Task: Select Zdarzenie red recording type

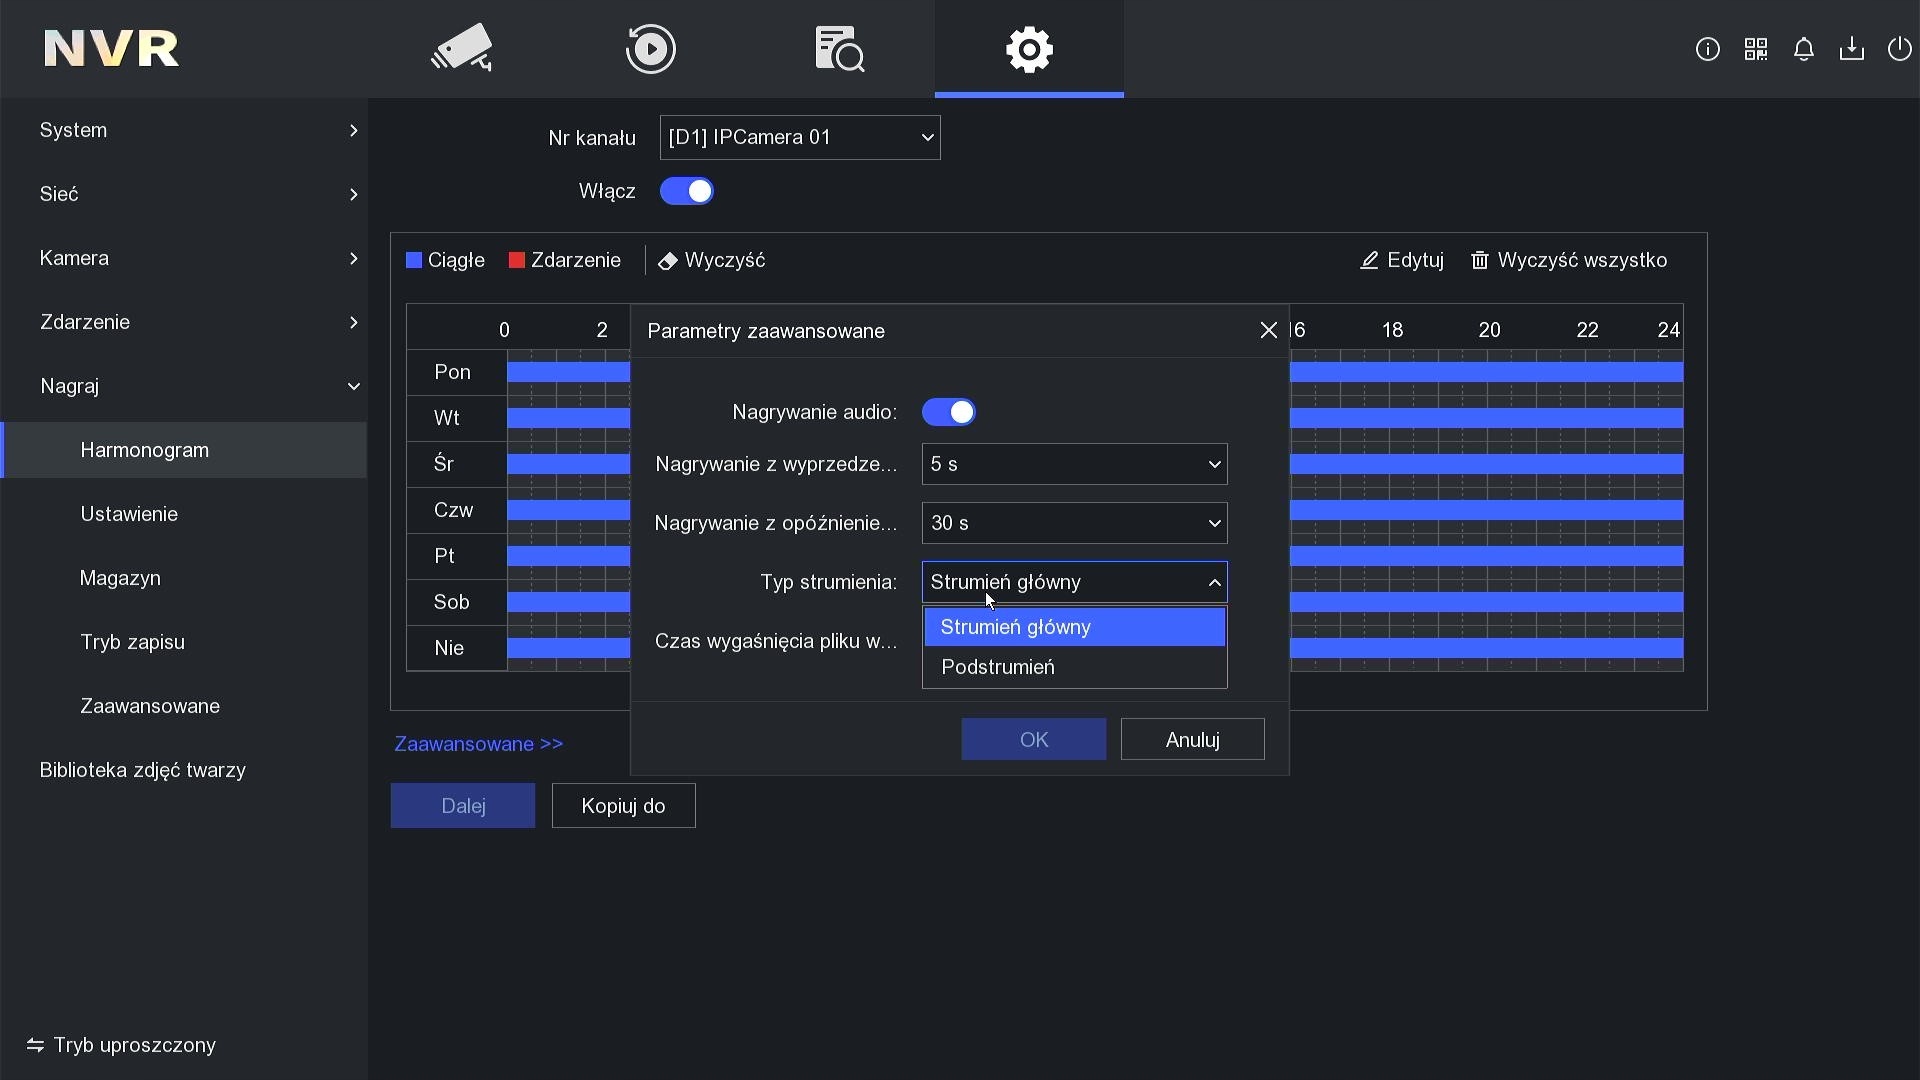Action: point(565,260)
